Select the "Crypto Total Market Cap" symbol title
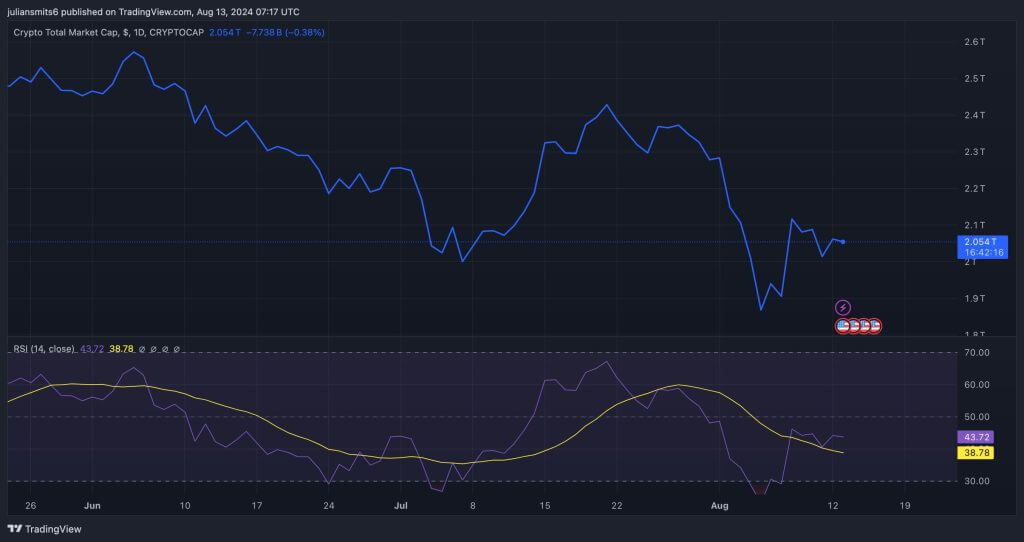The width and height of the screenshot is (1024, 542). 66,32
